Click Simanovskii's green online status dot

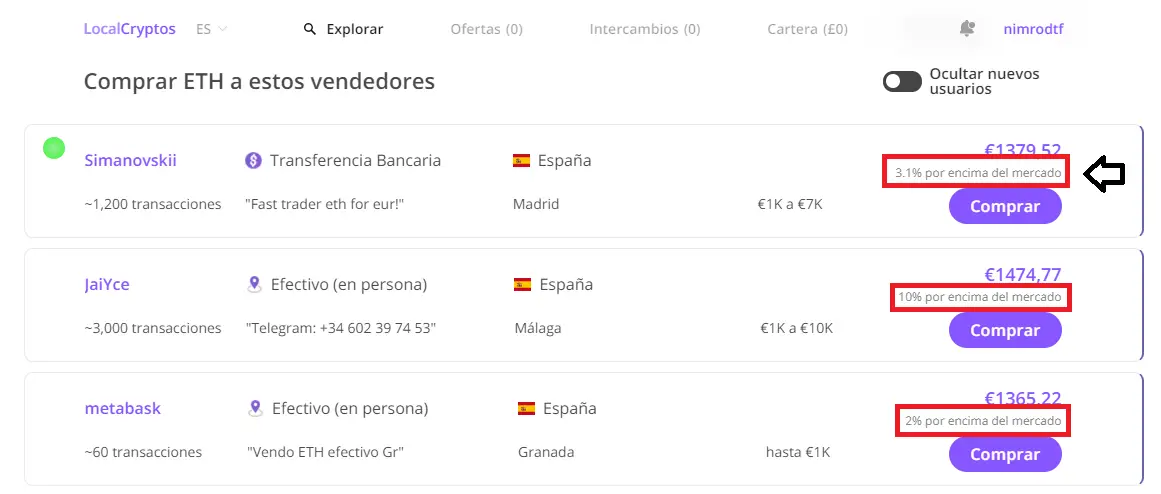54,149
